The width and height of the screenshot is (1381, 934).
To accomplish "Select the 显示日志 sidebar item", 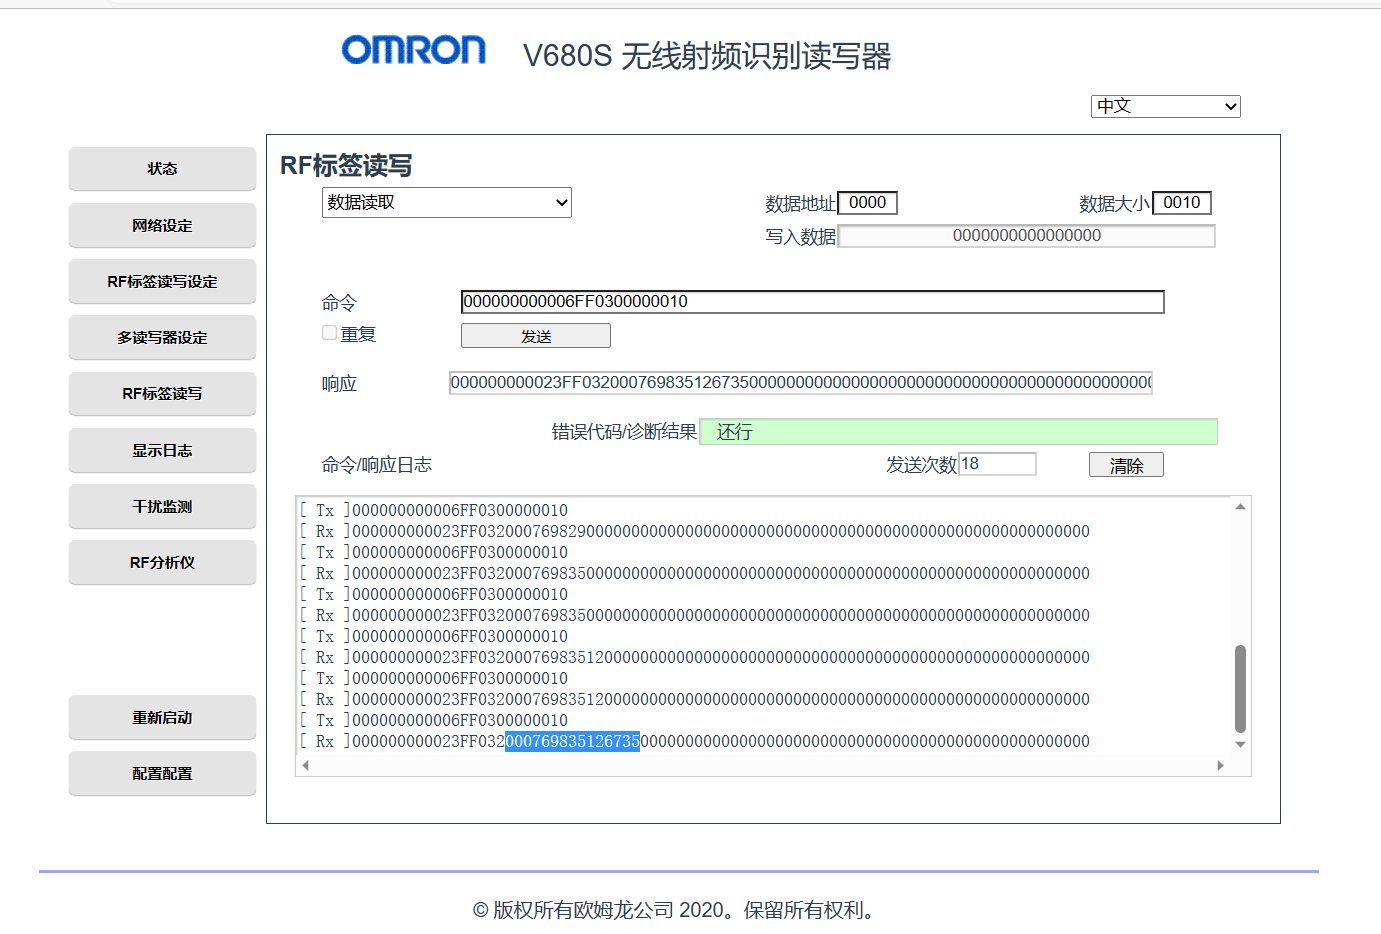I will tap(162, 451).
